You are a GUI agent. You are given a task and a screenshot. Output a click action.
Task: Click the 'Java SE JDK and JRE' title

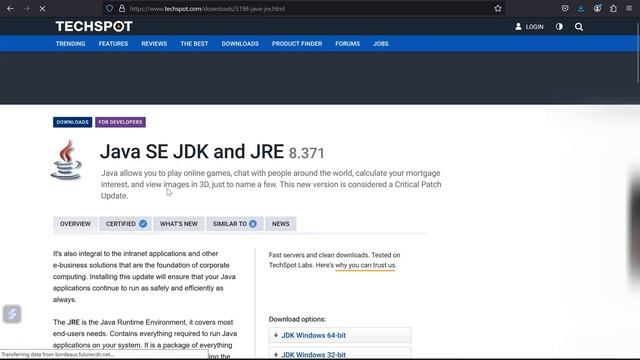pos(192,151)
